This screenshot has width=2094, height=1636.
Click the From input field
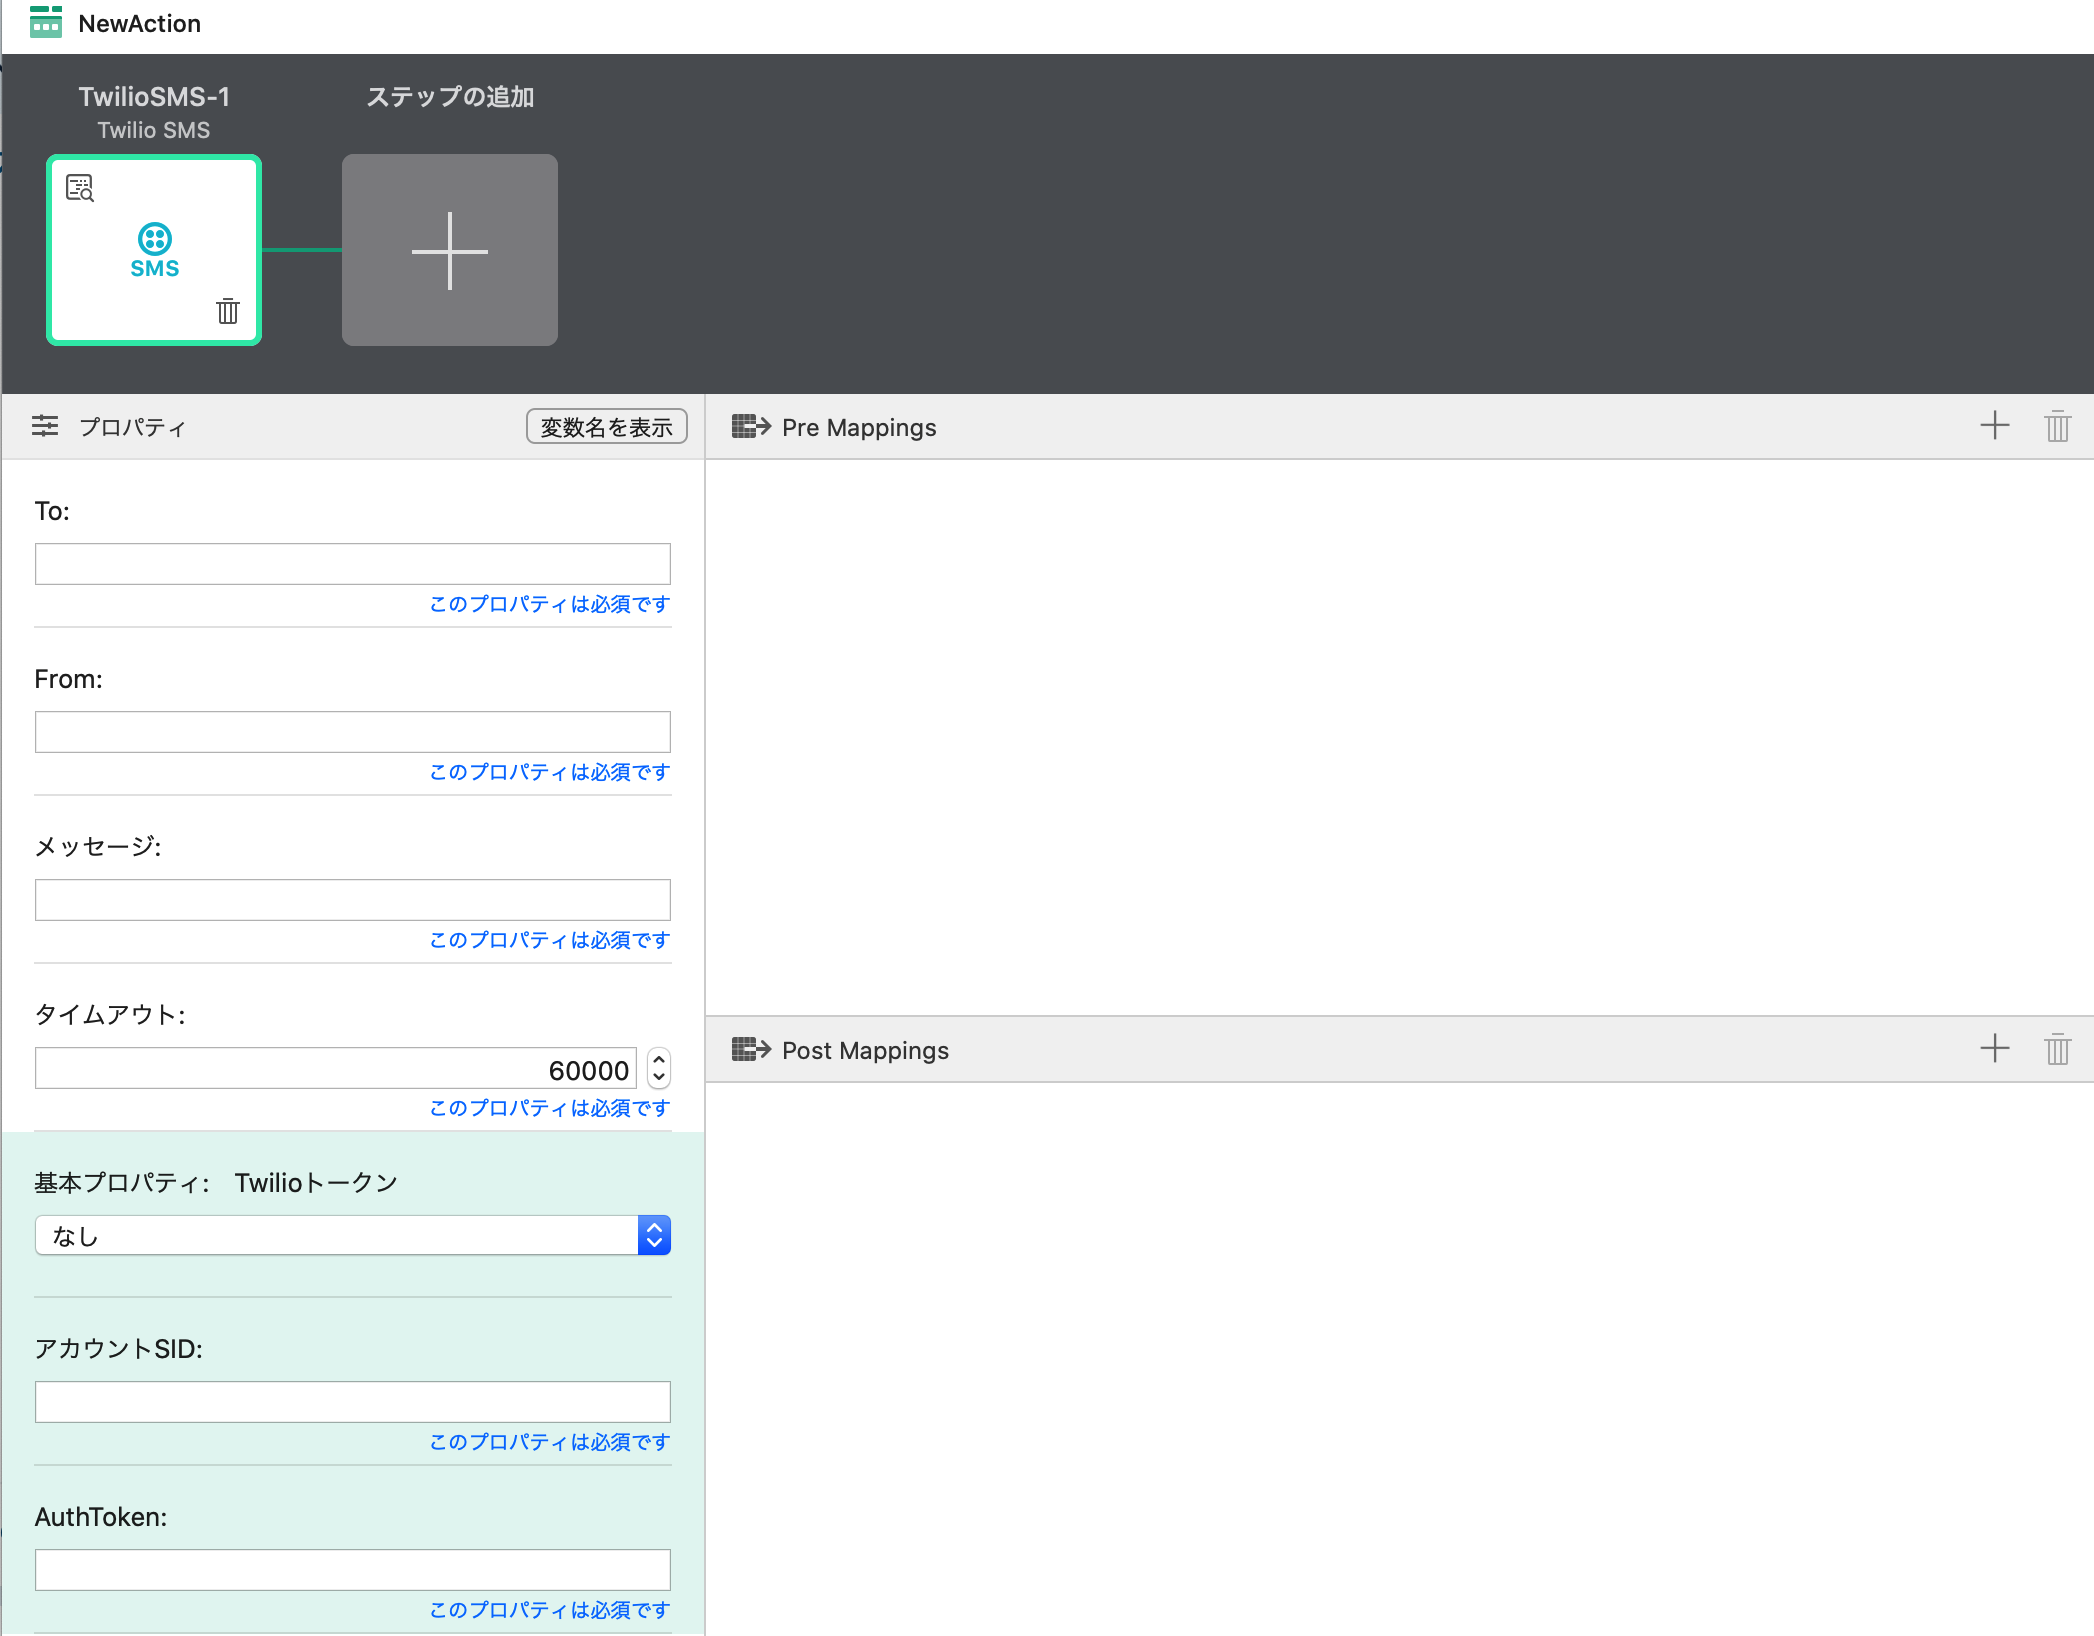click(352, 732)
